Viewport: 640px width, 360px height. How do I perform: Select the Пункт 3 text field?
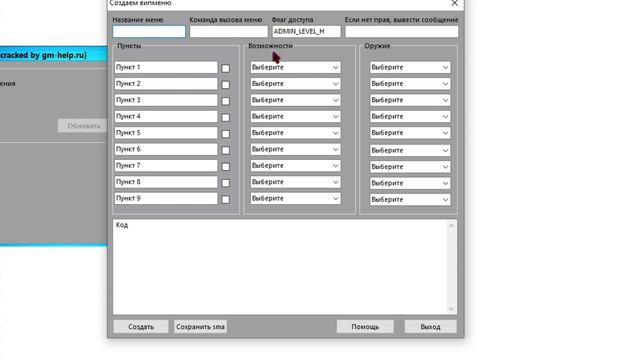coord(166,100)
